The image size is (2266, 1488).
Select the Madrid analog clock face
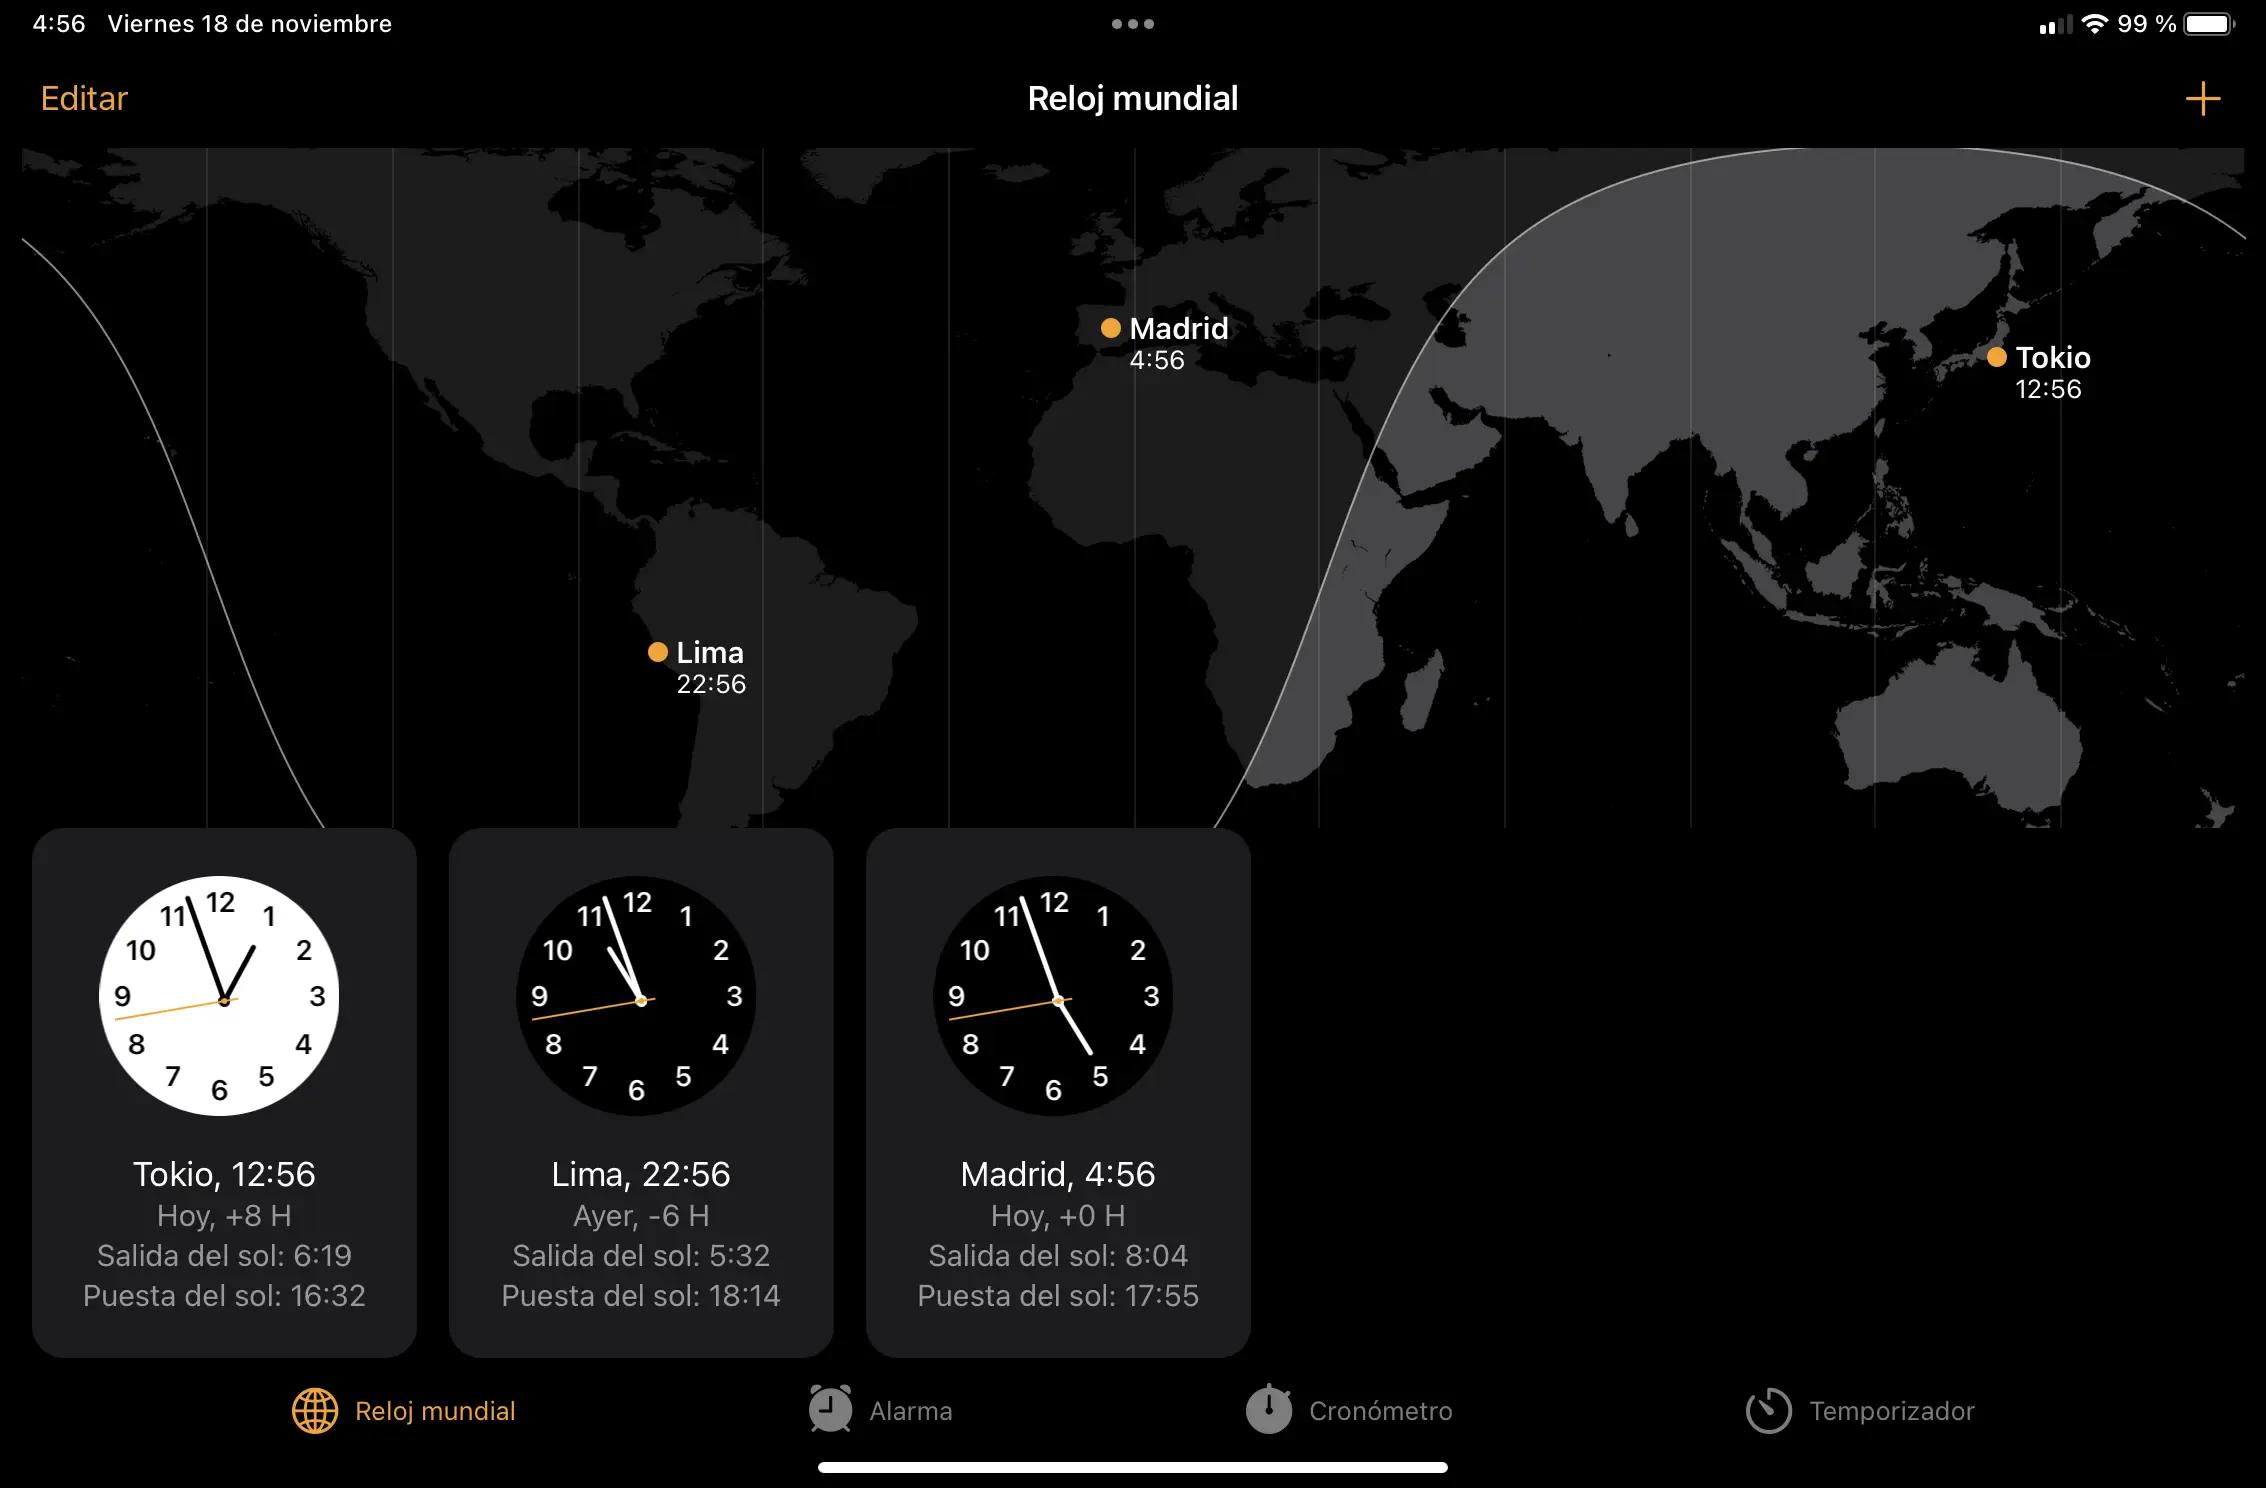coord(1053,996)
